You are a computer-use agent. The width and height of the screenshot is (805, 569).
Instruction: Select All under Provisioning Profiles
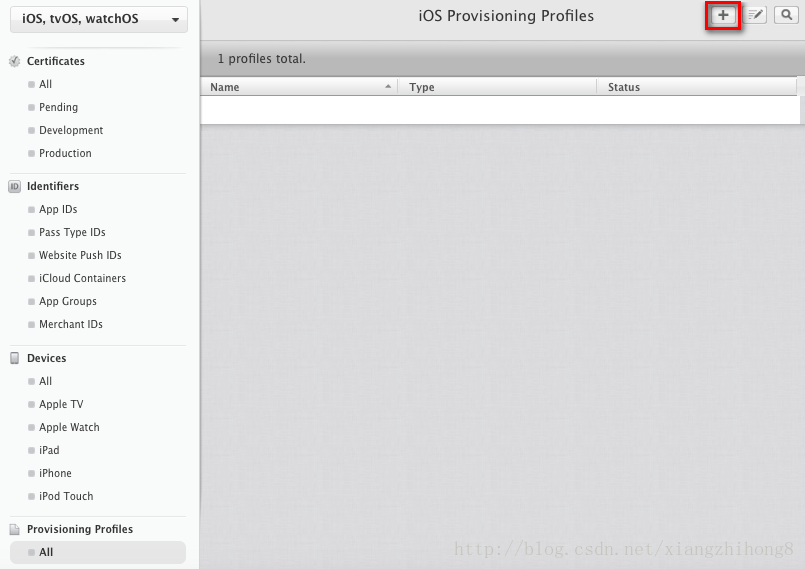point(98,553)
